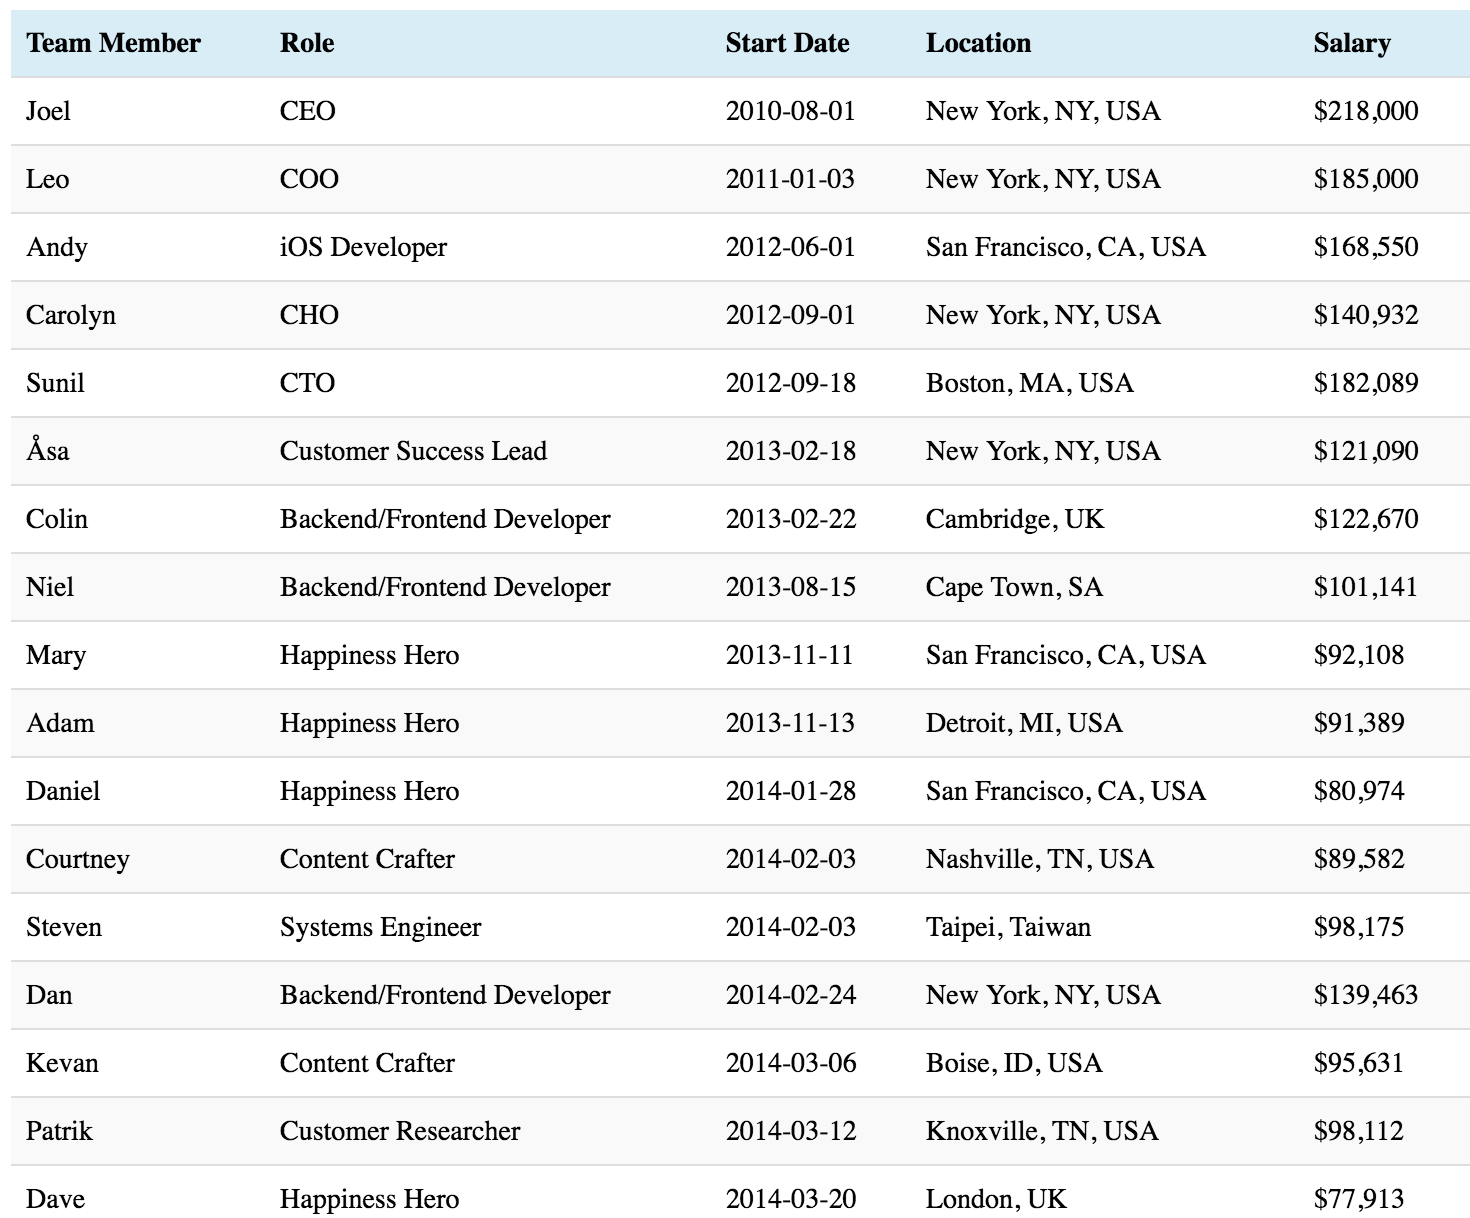The height and width of the screenshot is (1218, 1470).
Task: Select start date 2014-01-28
Action: [791, 791]
